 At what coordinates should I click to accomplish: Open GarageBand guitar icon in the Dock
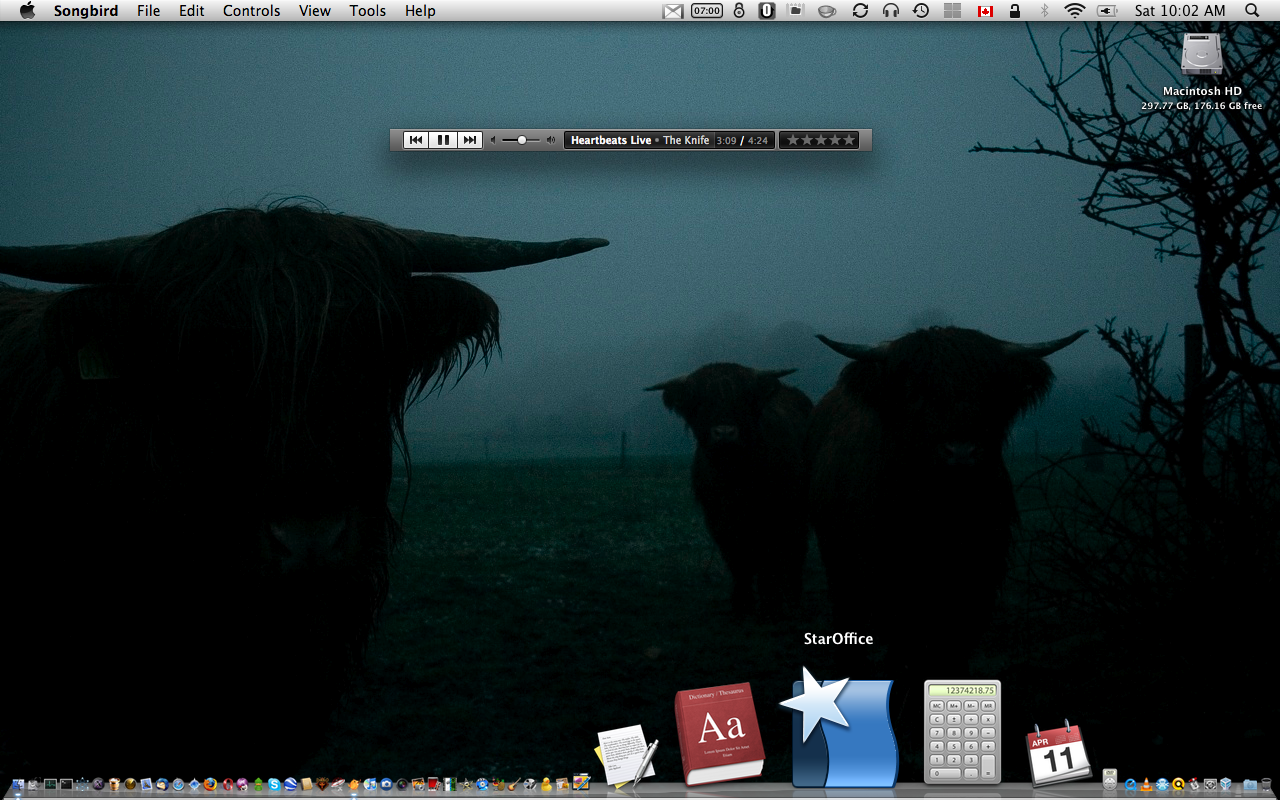click(513, 785)
